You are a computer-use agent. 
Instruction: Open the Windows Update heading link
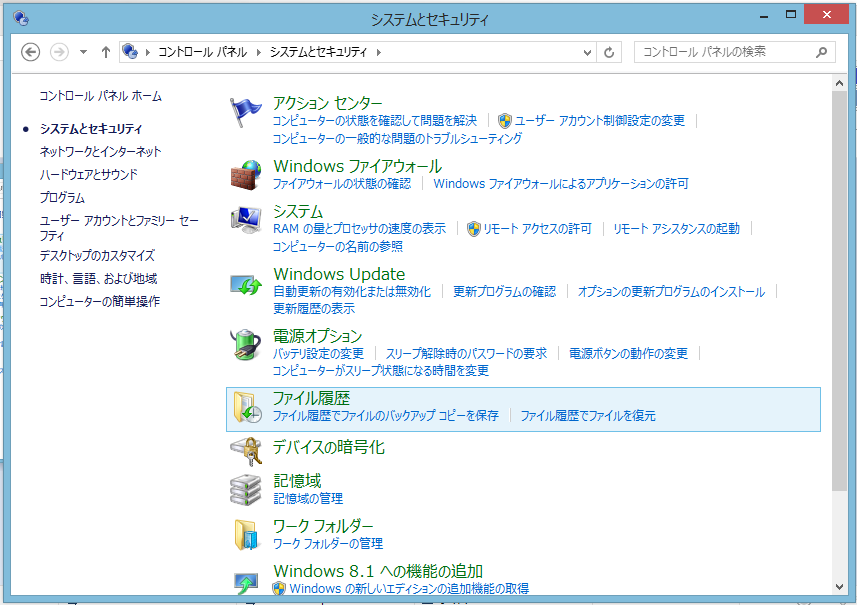coord(339,274)
